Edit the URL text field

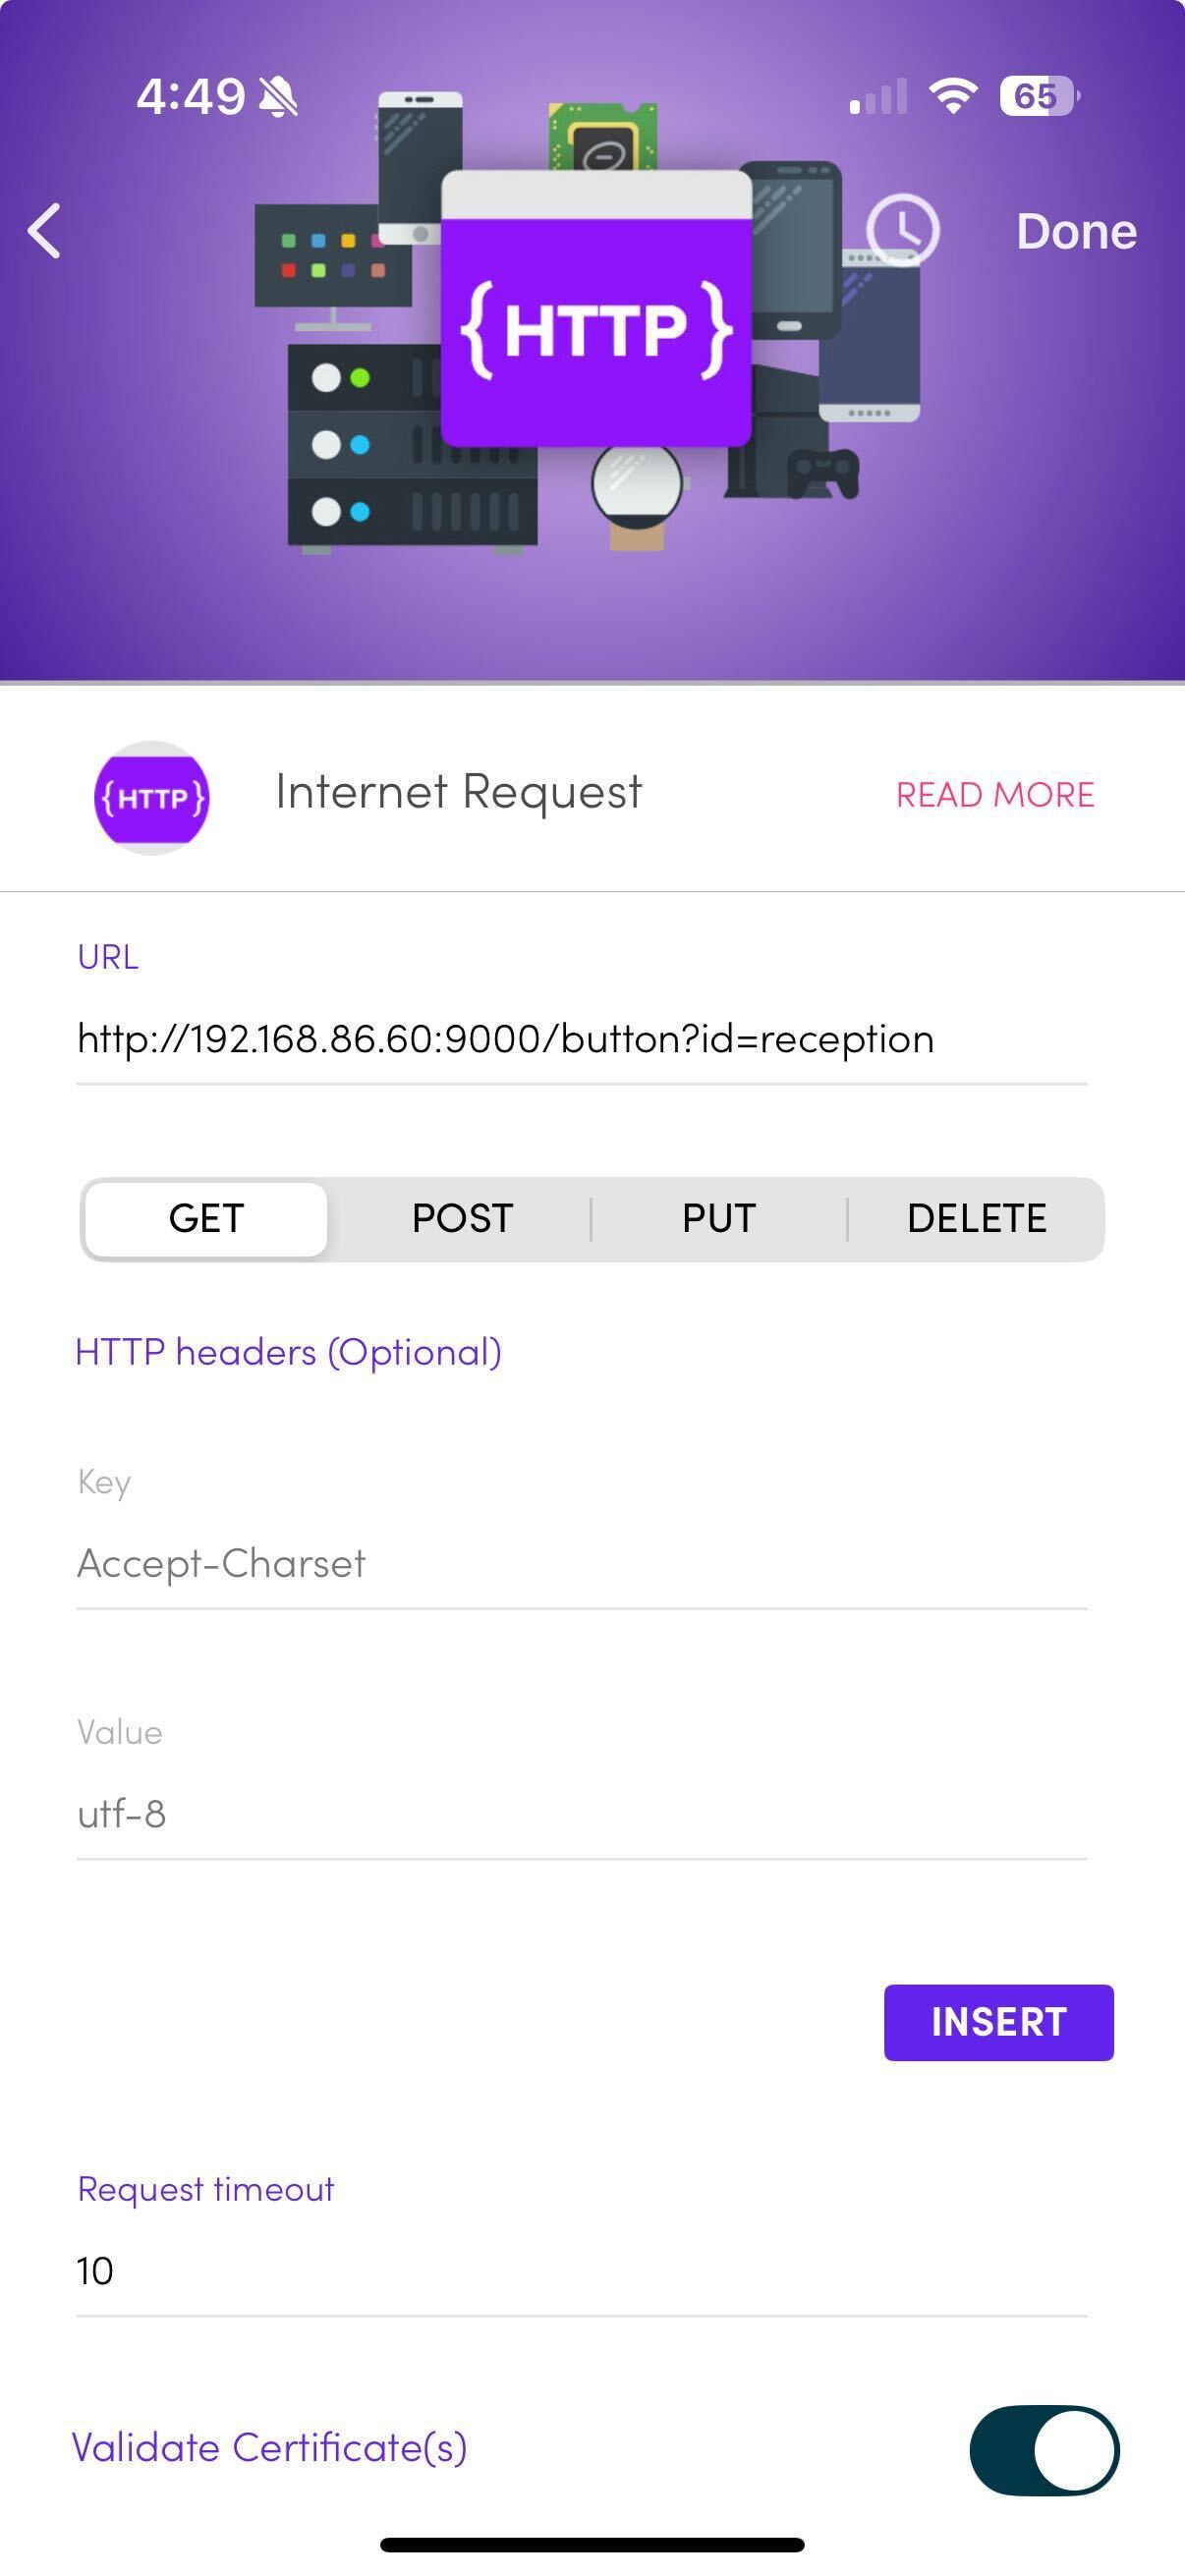pos(580,1039)
